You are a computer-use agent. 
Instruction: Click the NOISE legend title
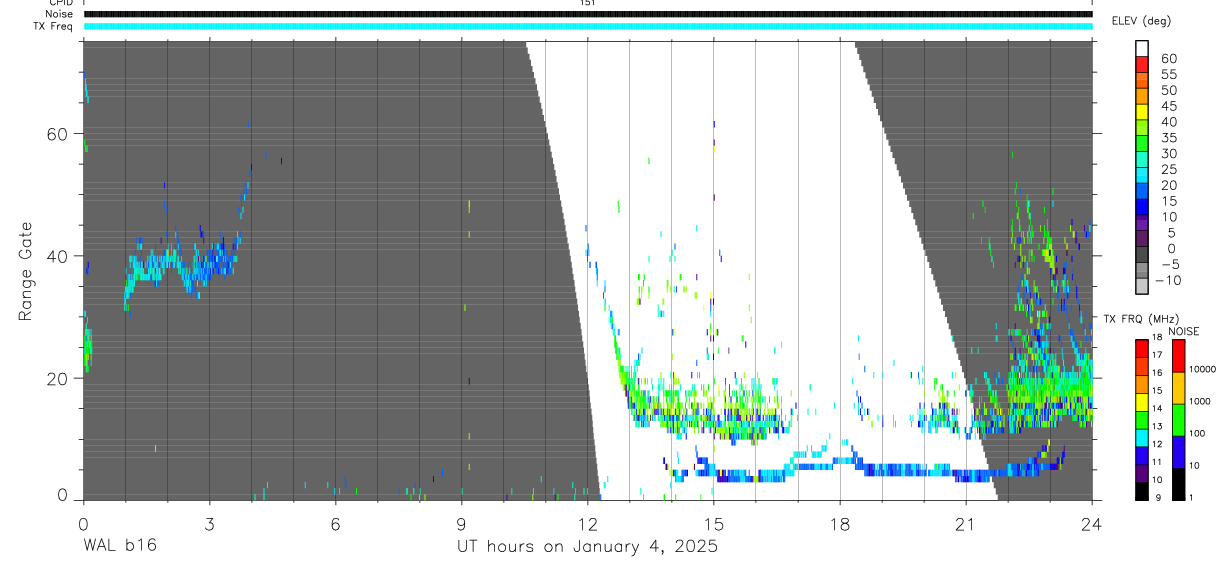(x=1183, y=332)
